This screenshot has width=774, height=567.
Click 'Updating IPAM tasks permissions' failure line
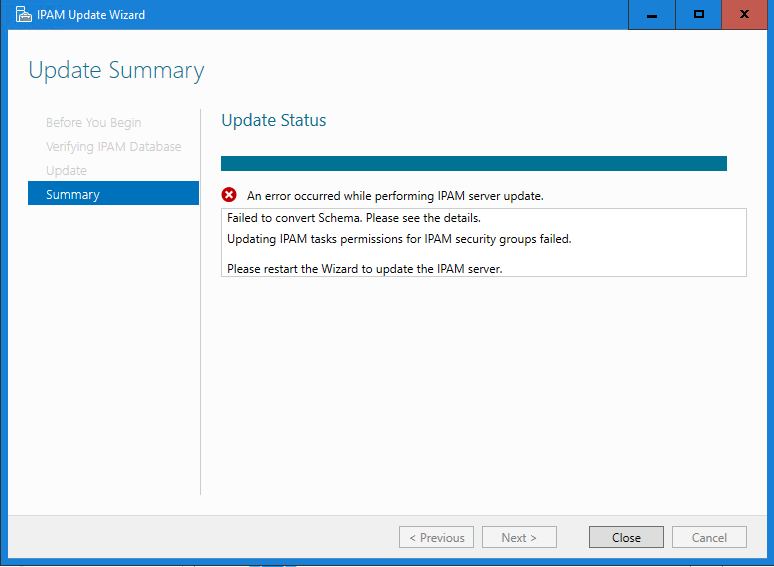coord(399,239)
